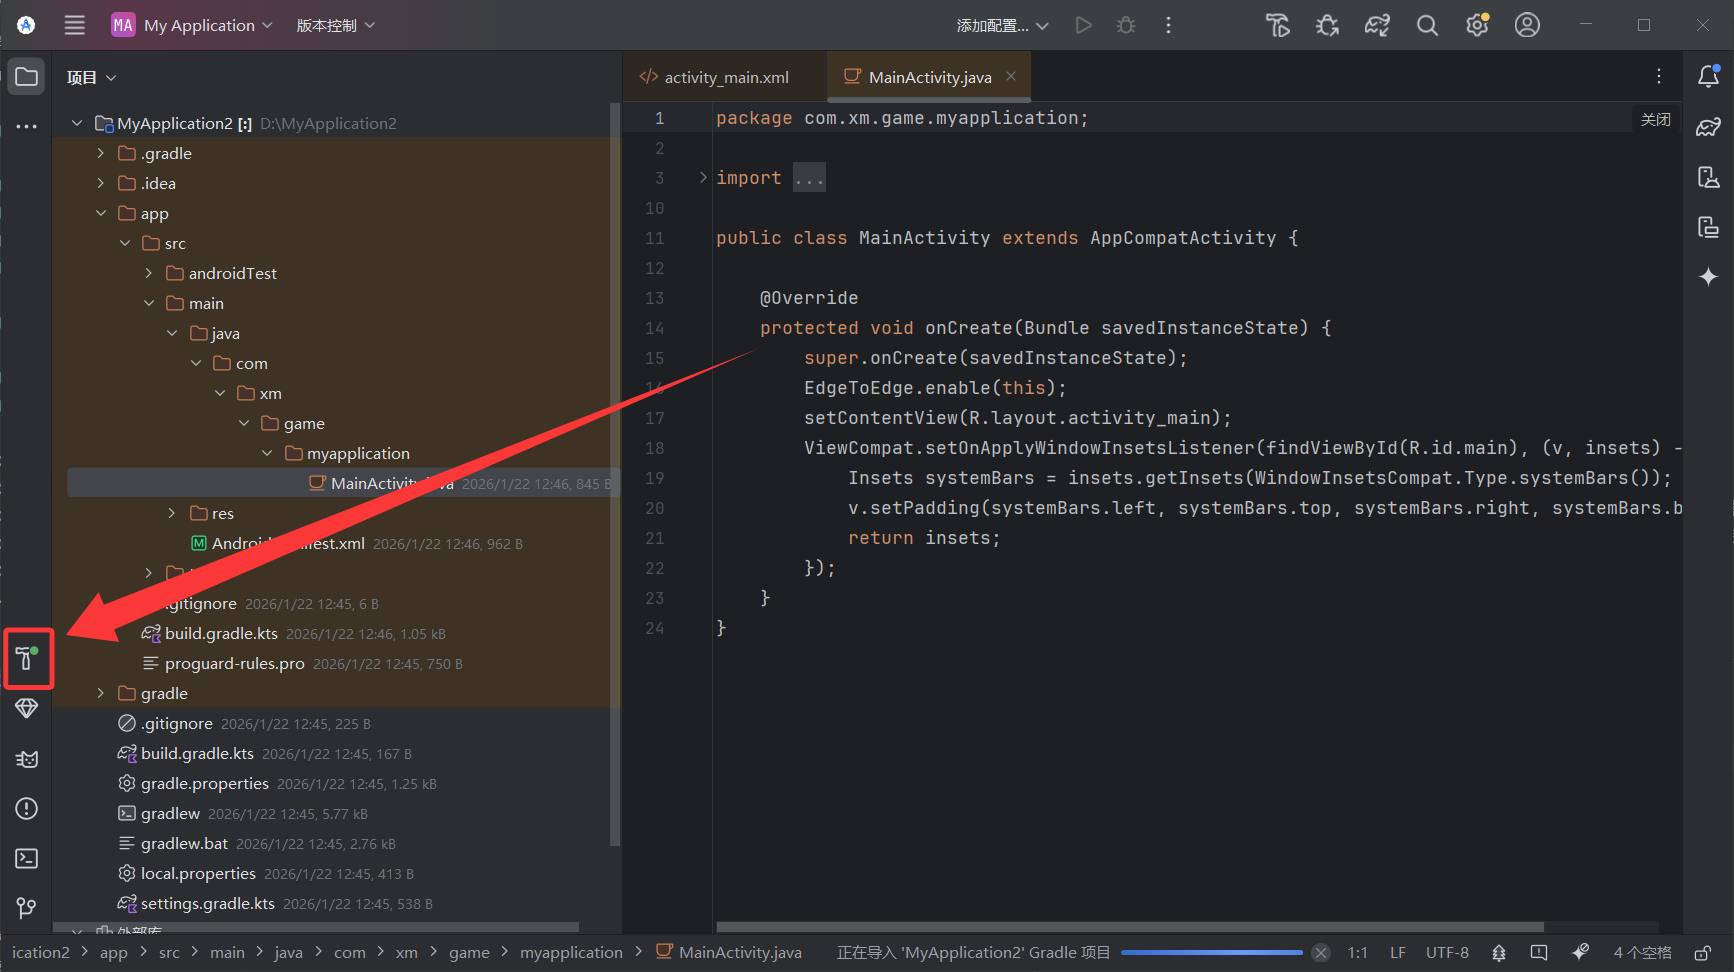
Task: Open the Build tool window hammer icon
Action: point(27,658)
